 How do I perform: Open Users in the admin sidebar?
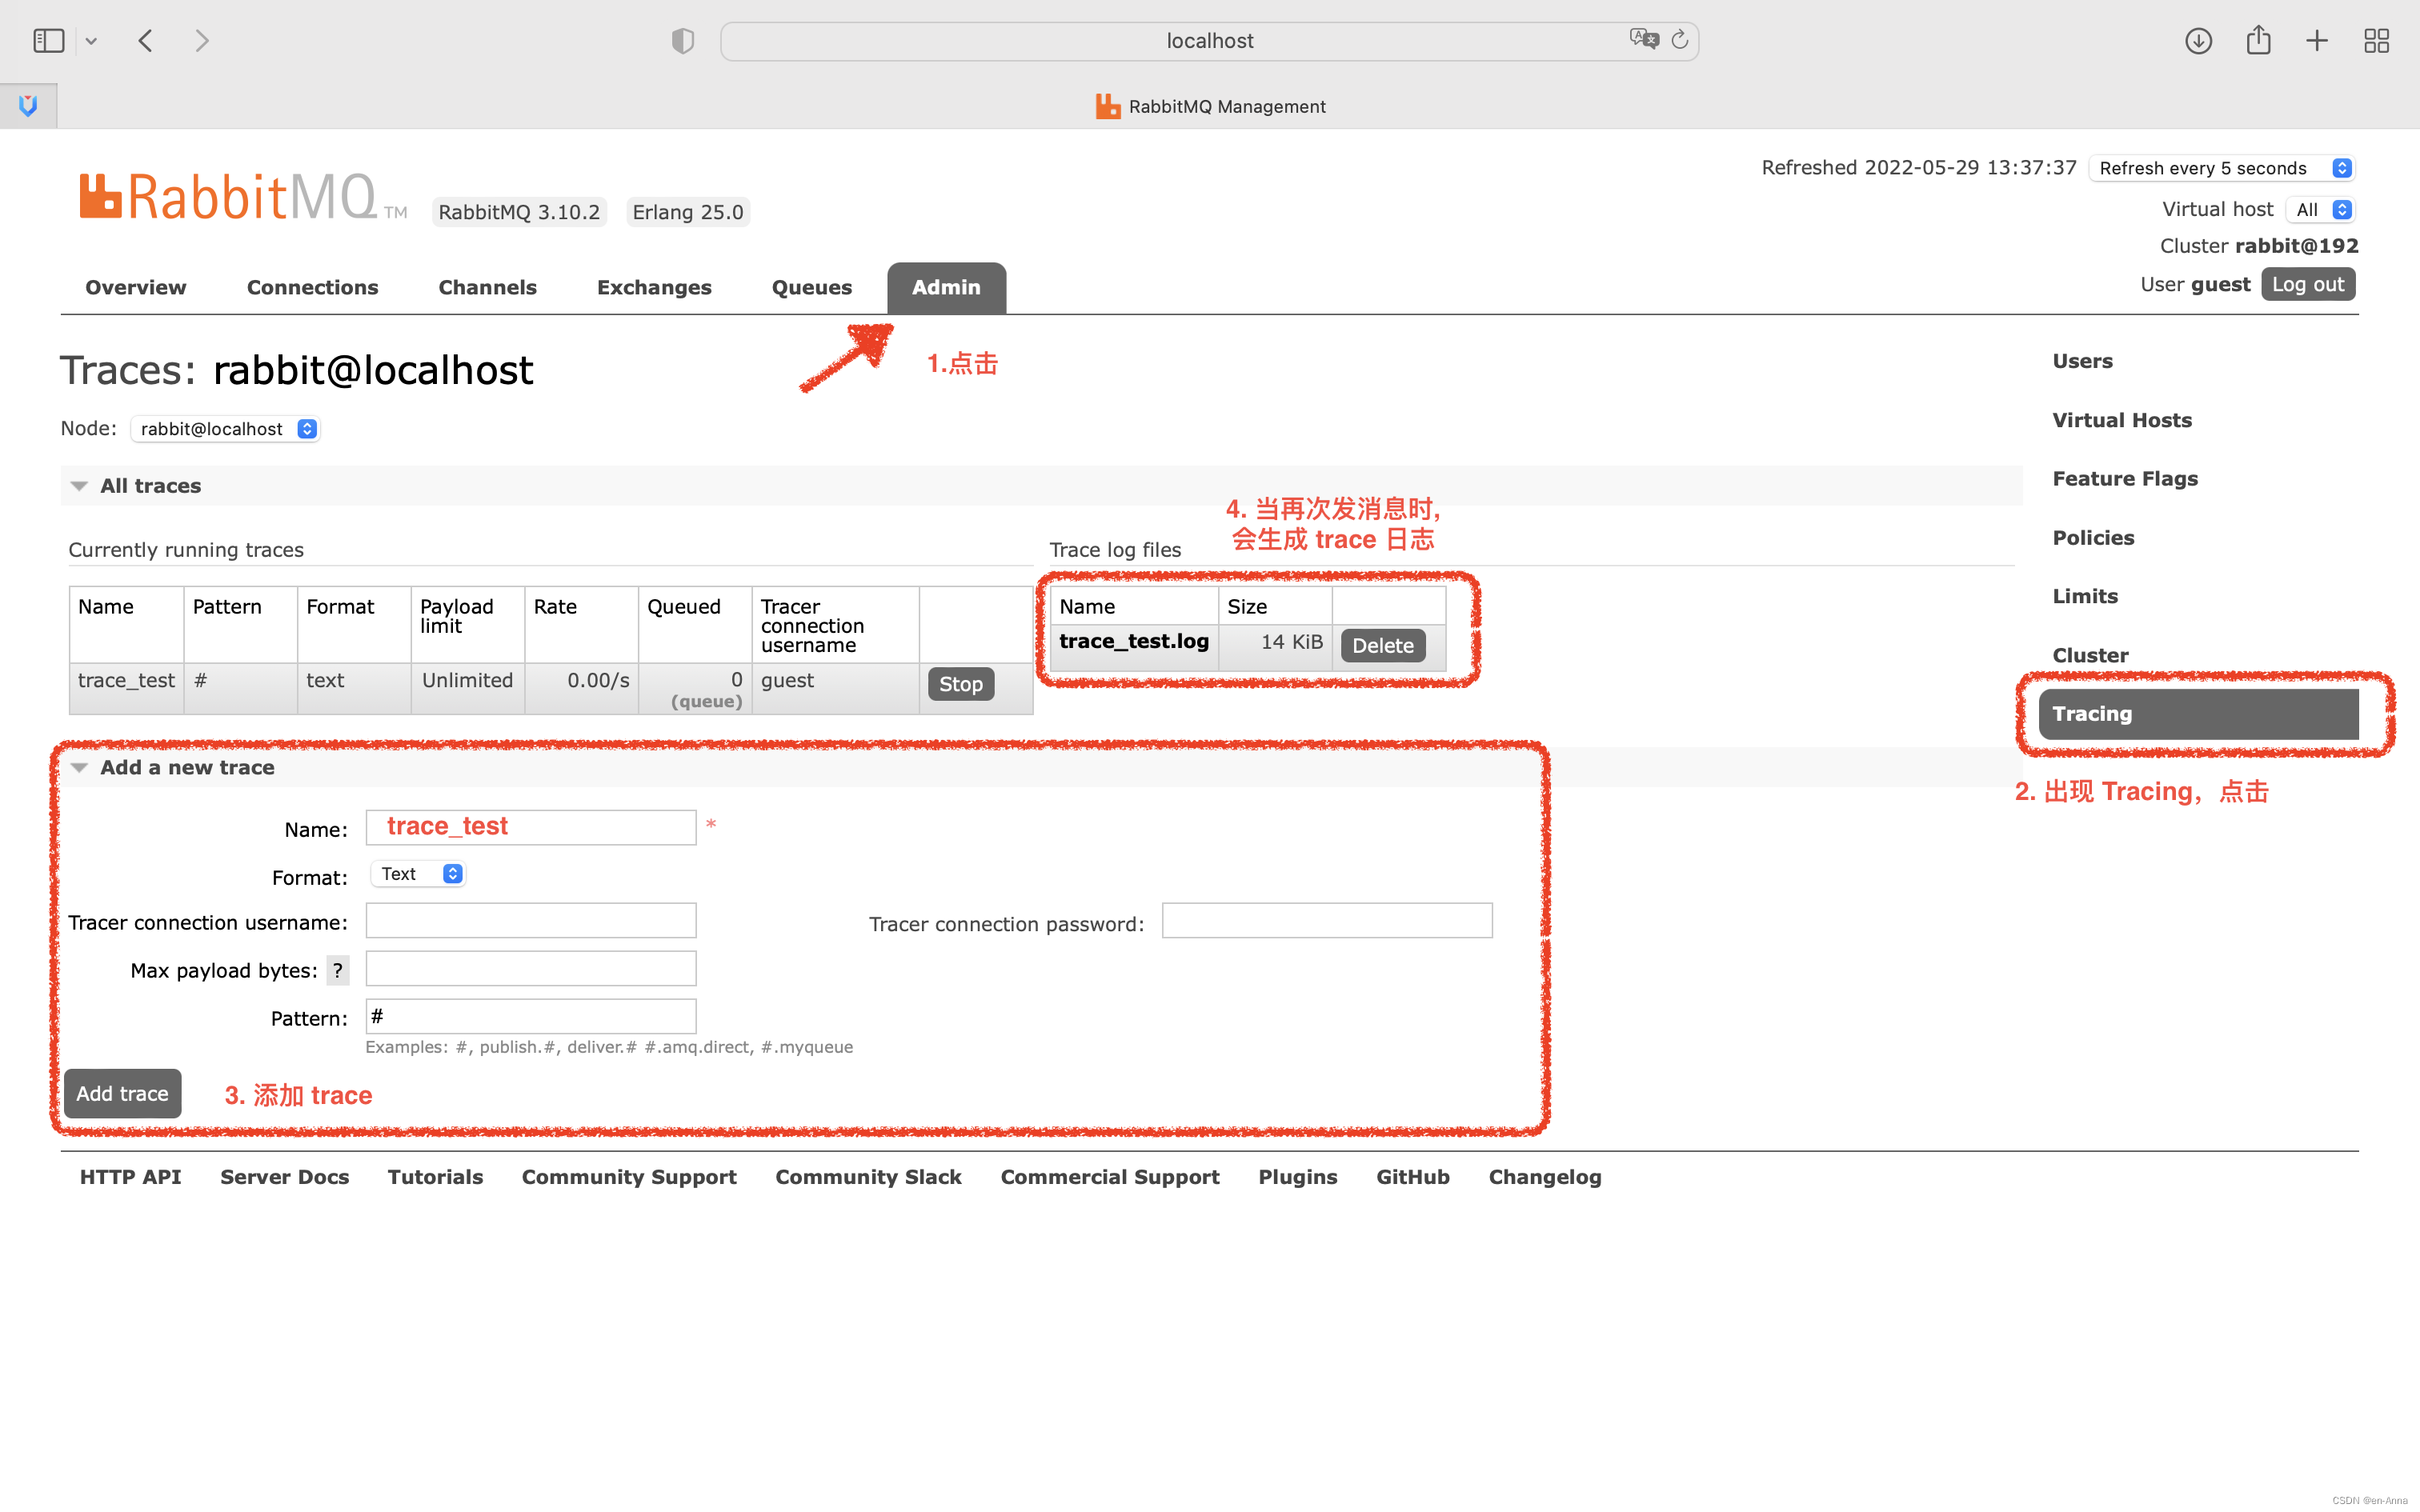coord(2082,361)
